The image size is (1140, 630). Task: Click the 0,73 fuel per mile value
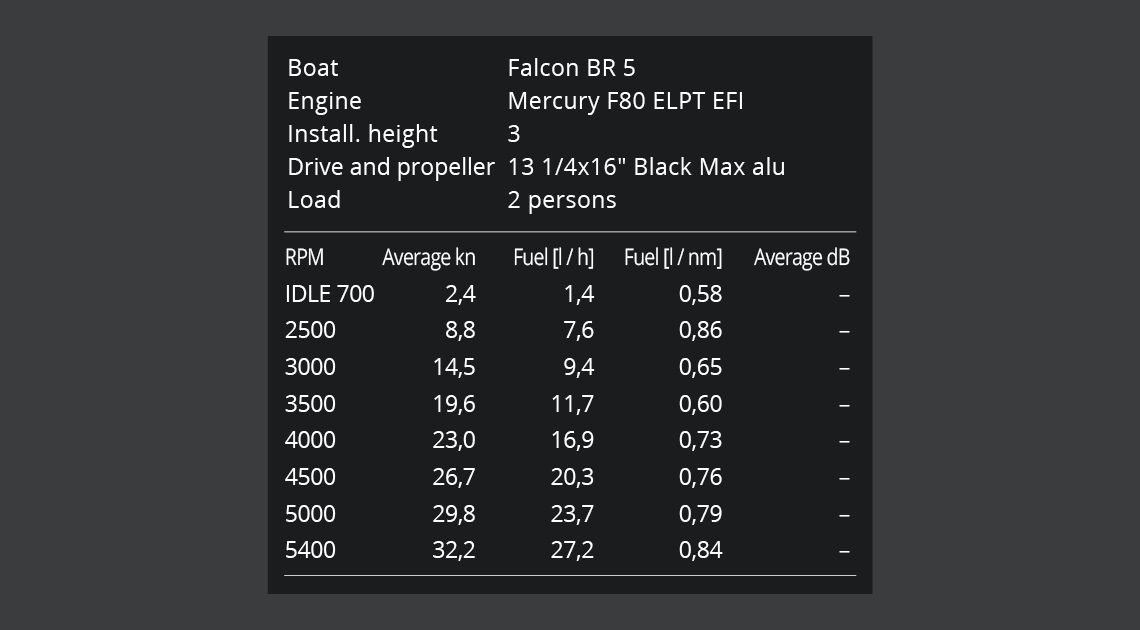coord(700,440)
